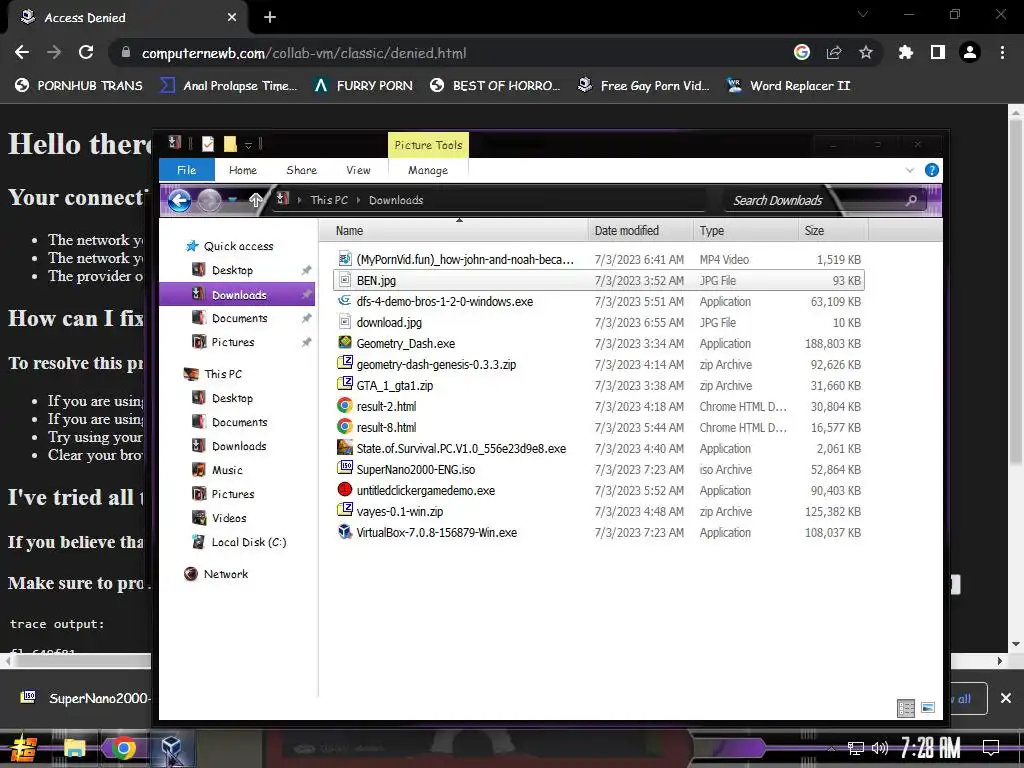Share this page from address bar
Screen dimensions: 1024x768
[x=834, y=52]
